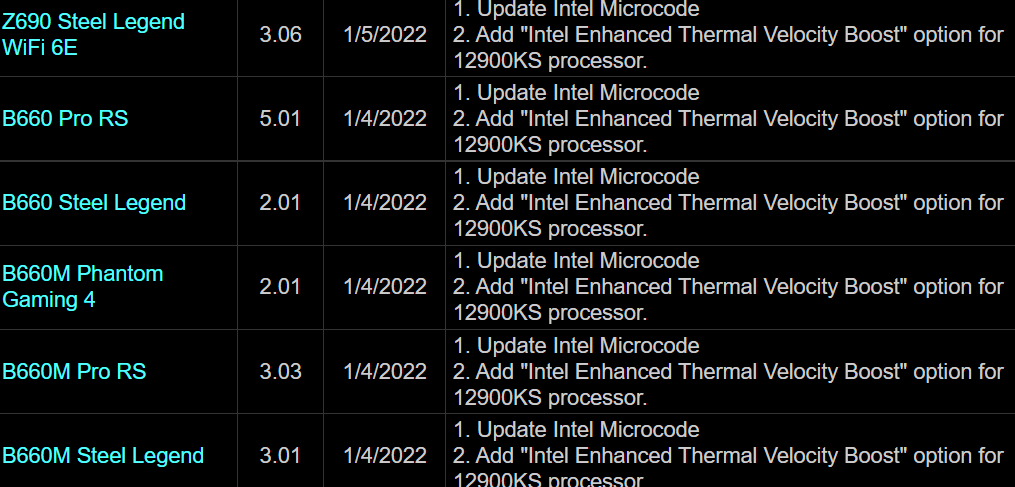Select the 5.01 version cell
The height and width of the screenshot is (487, 1015).
(x=280, y=118)
